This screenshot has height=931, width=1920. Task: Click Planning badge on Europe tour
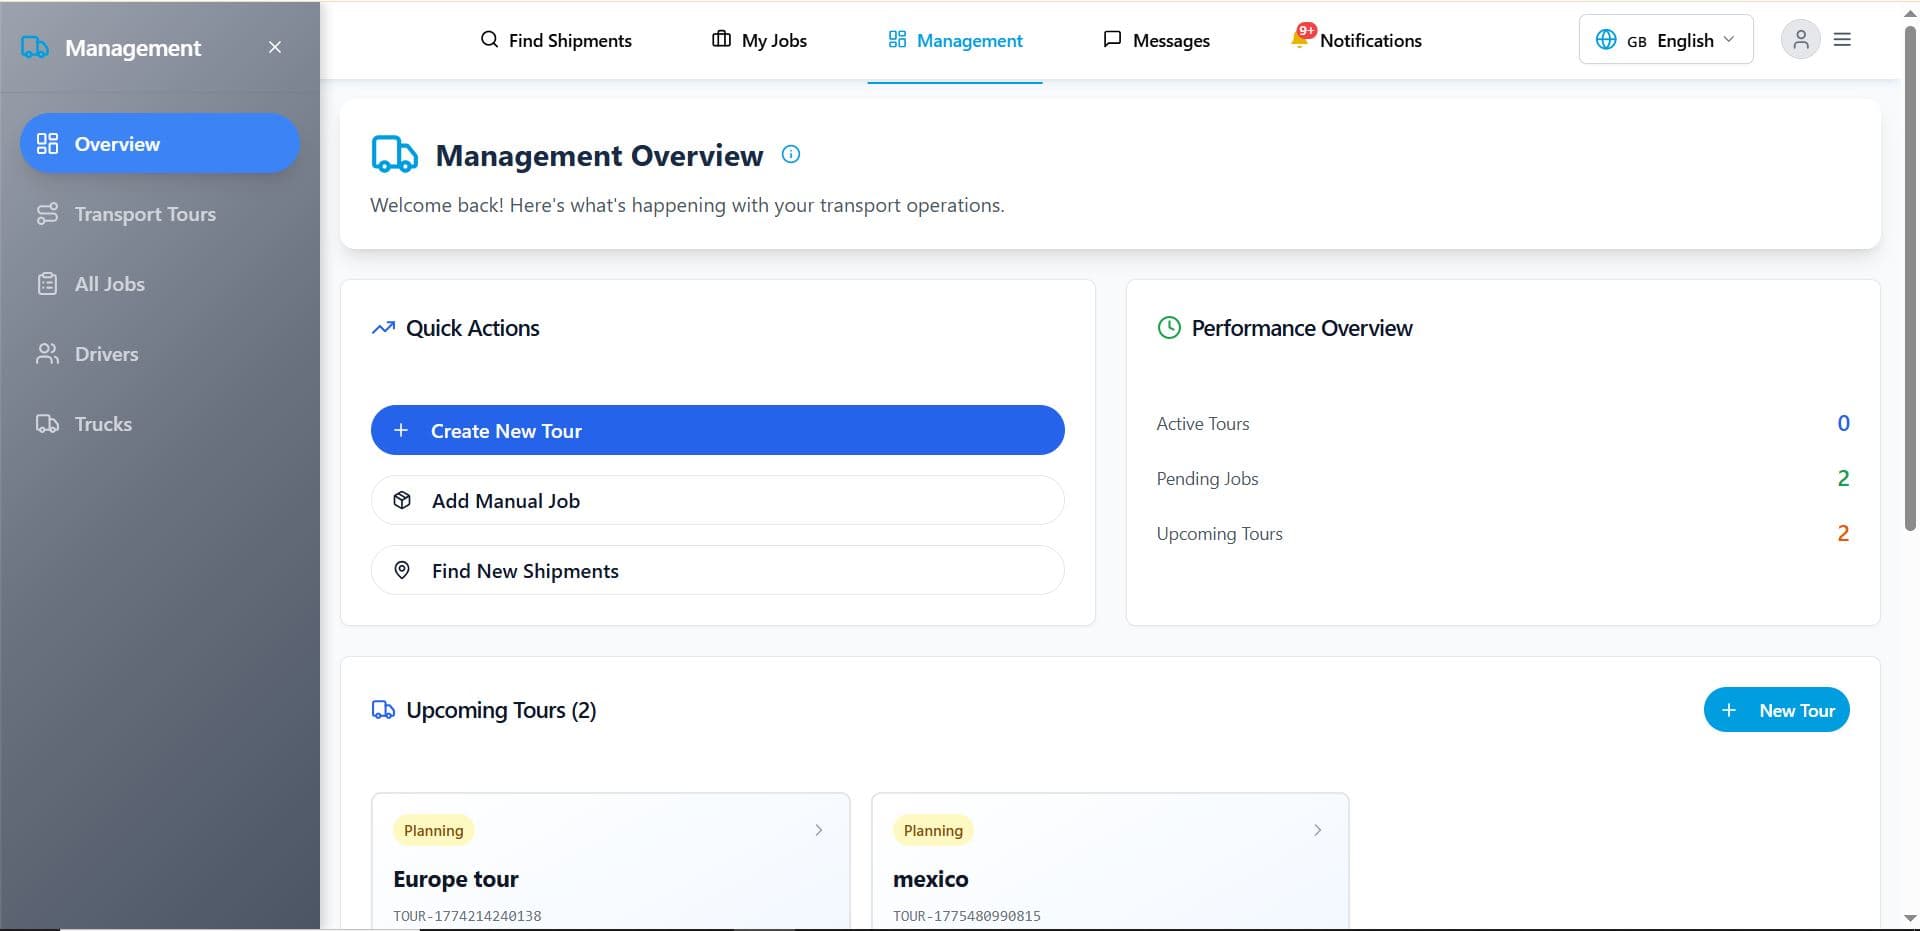pyautogui.click(x=434, y=830)
